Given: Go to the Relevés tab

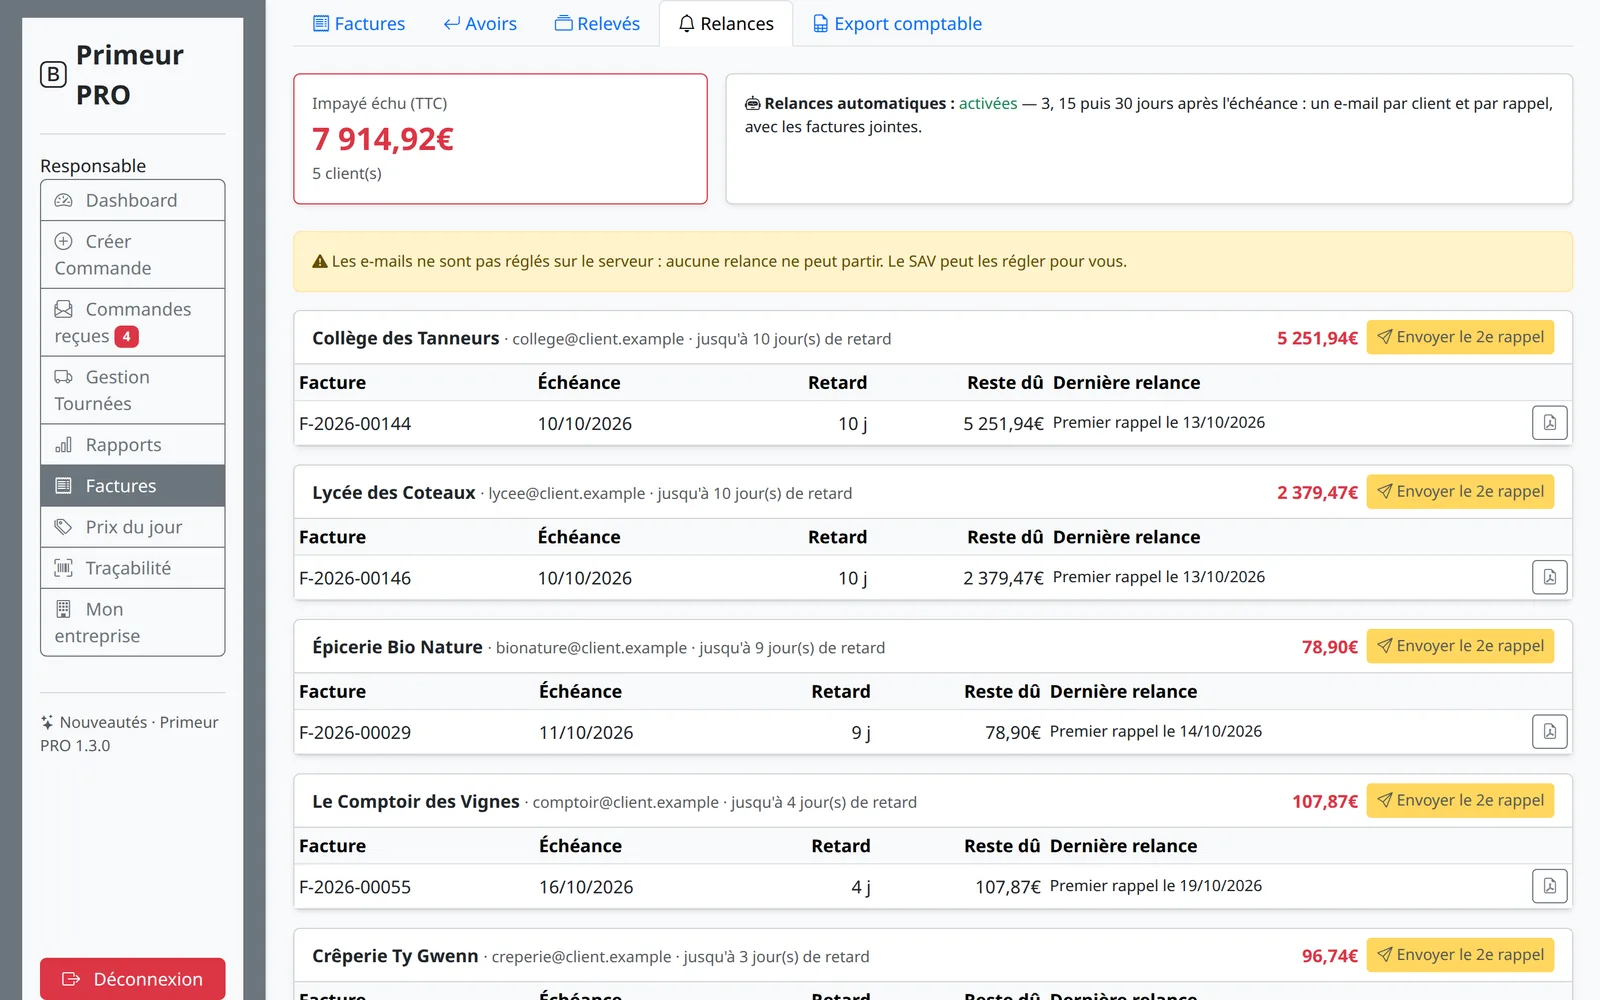Looking at the screenshot, I should click(x=597, y=23).
